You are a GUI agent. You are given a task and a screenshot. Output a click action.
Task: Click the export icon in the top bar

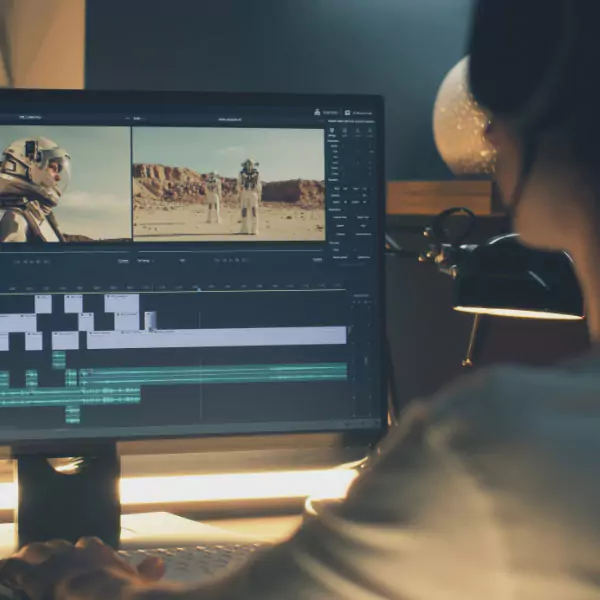point(318,112)
